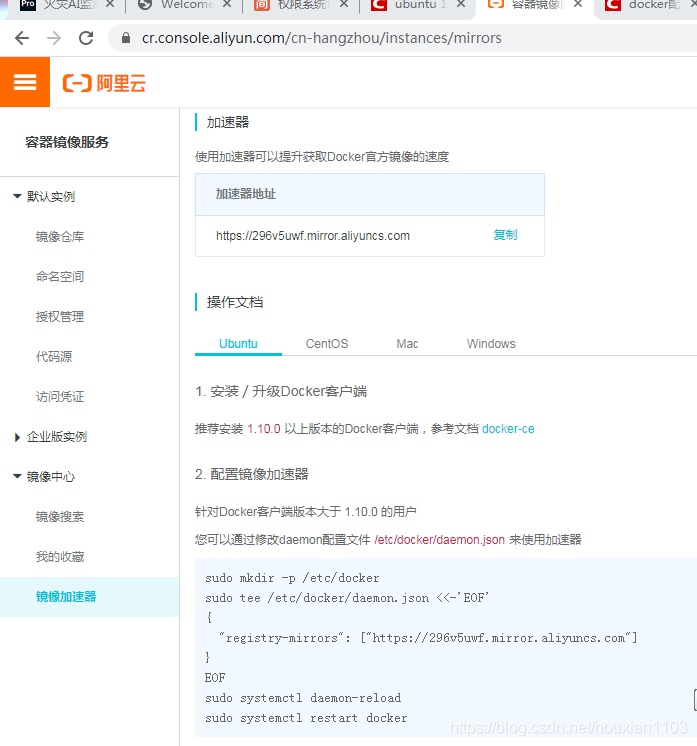Click the 'sudo mkdir -p /etc/docker' line
Image resolution: width=697 pixels, height=746 pixels.
pyautogui.click(x=292, y=578)
